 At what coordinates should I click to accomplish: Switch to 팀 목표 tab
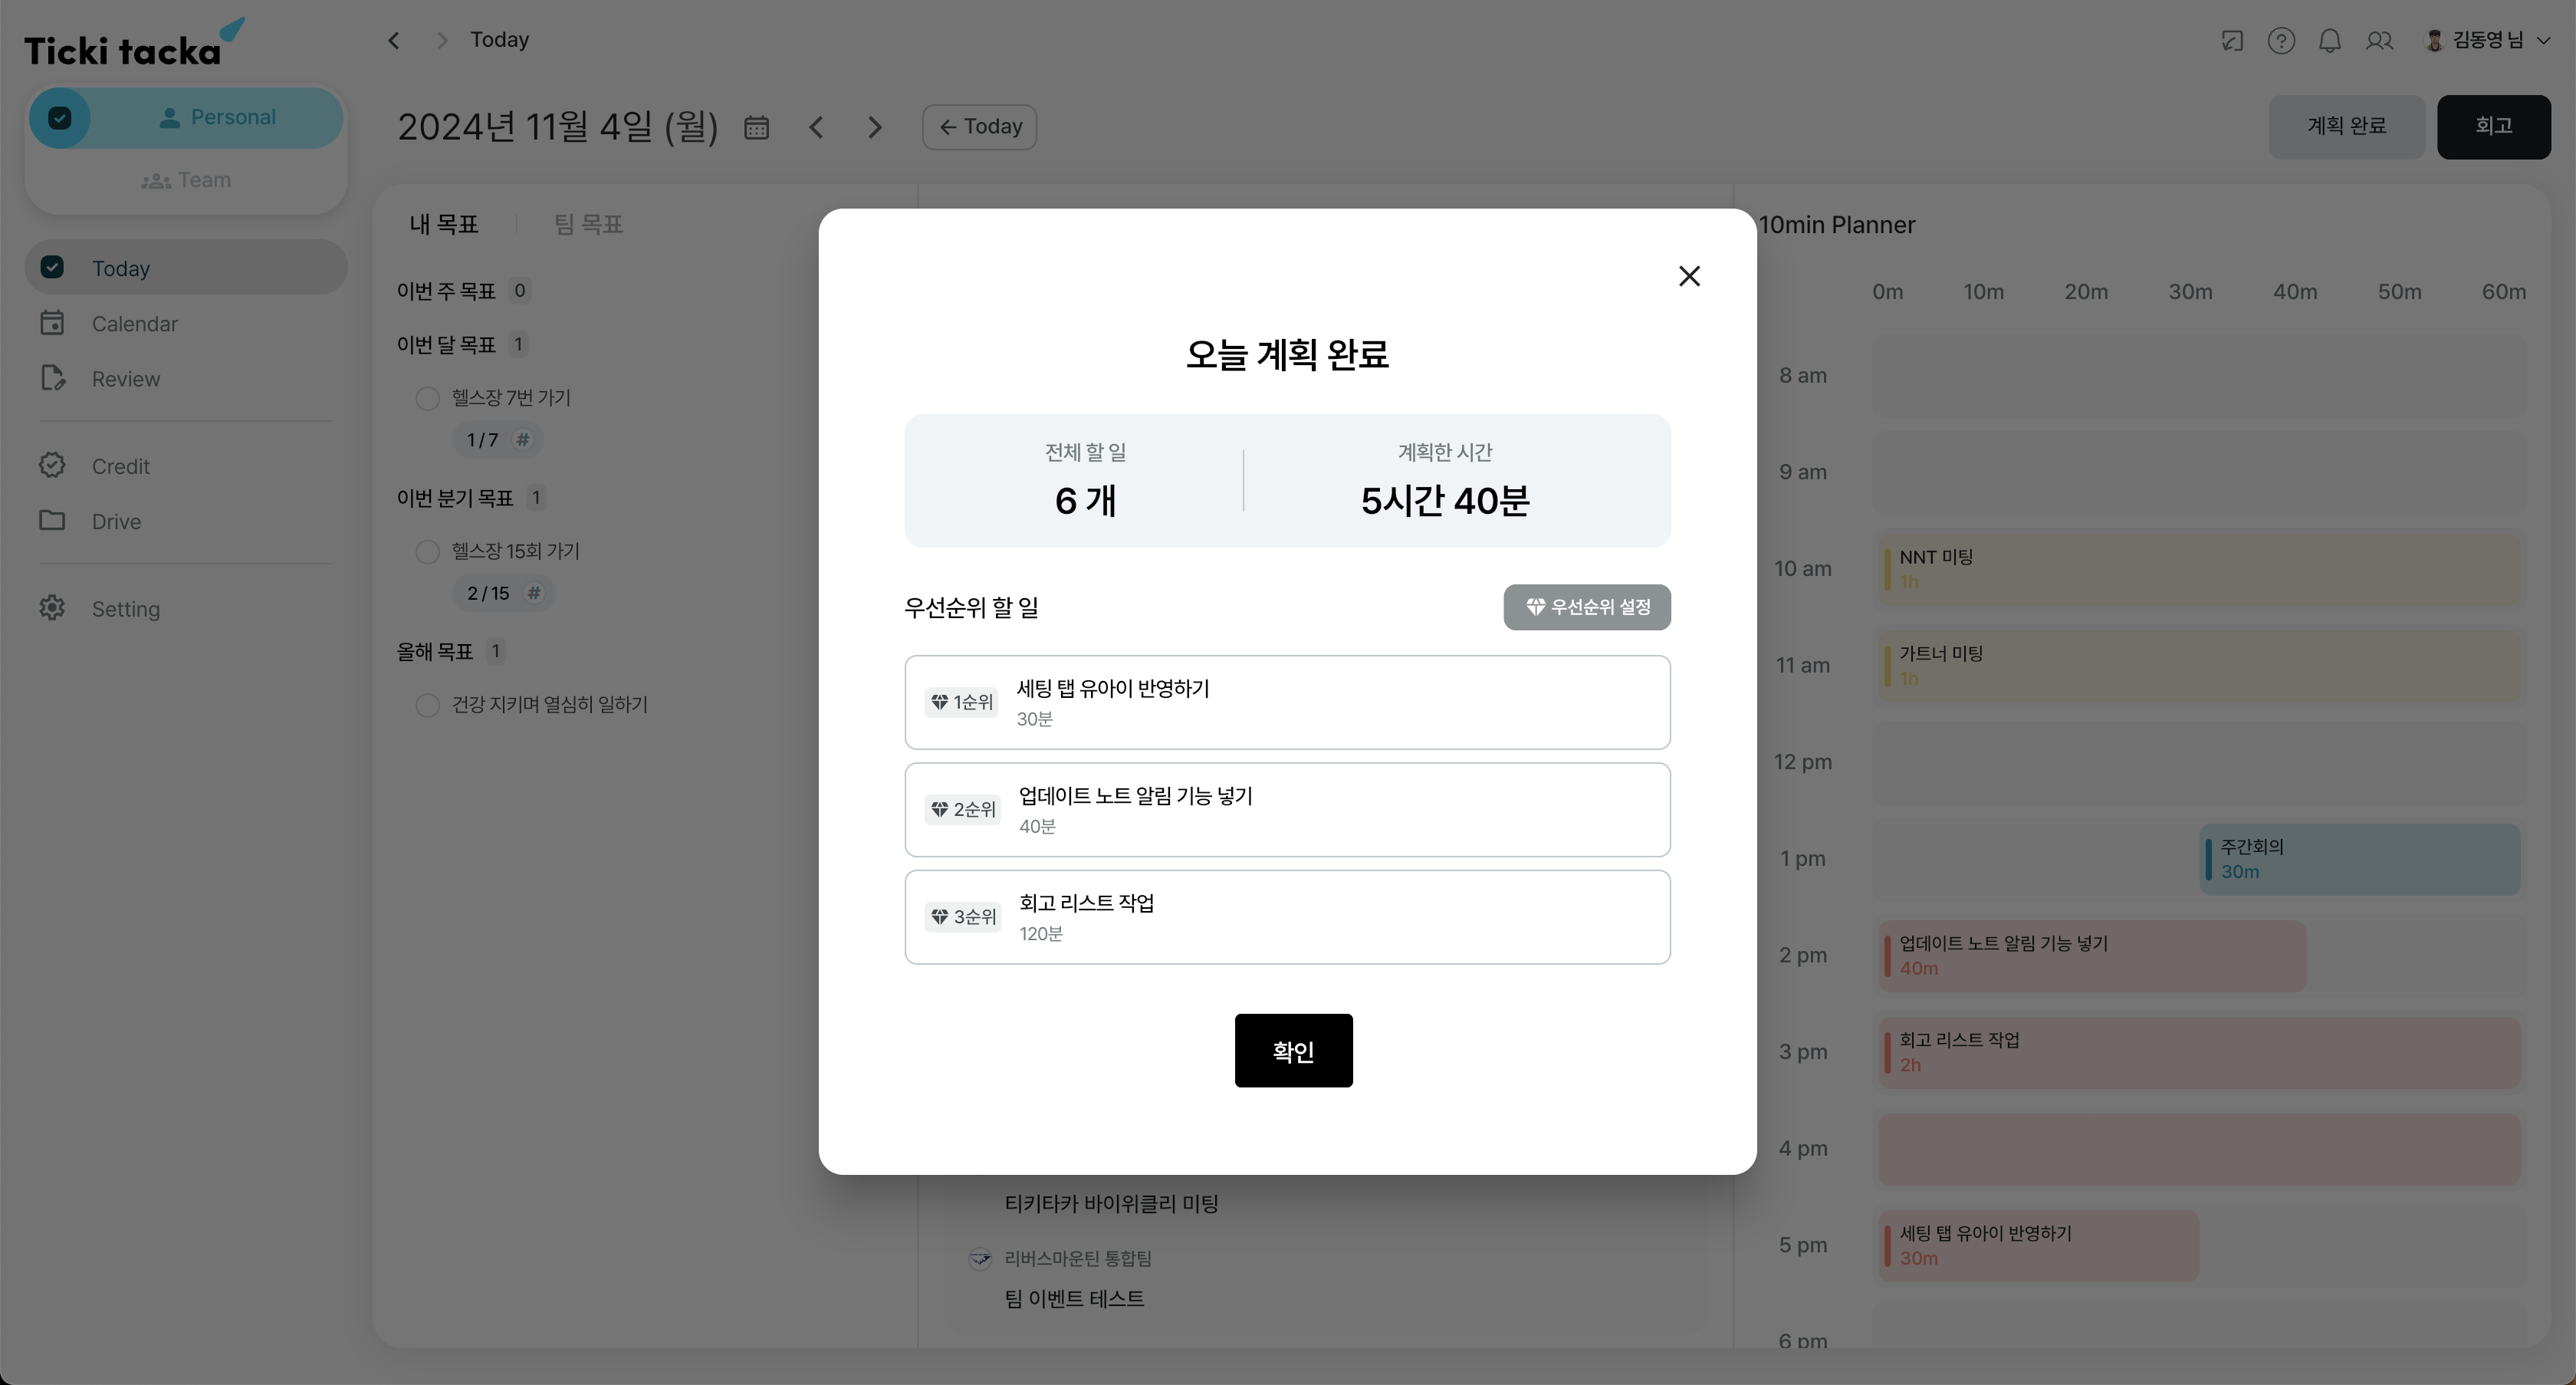tap(588, 224)
